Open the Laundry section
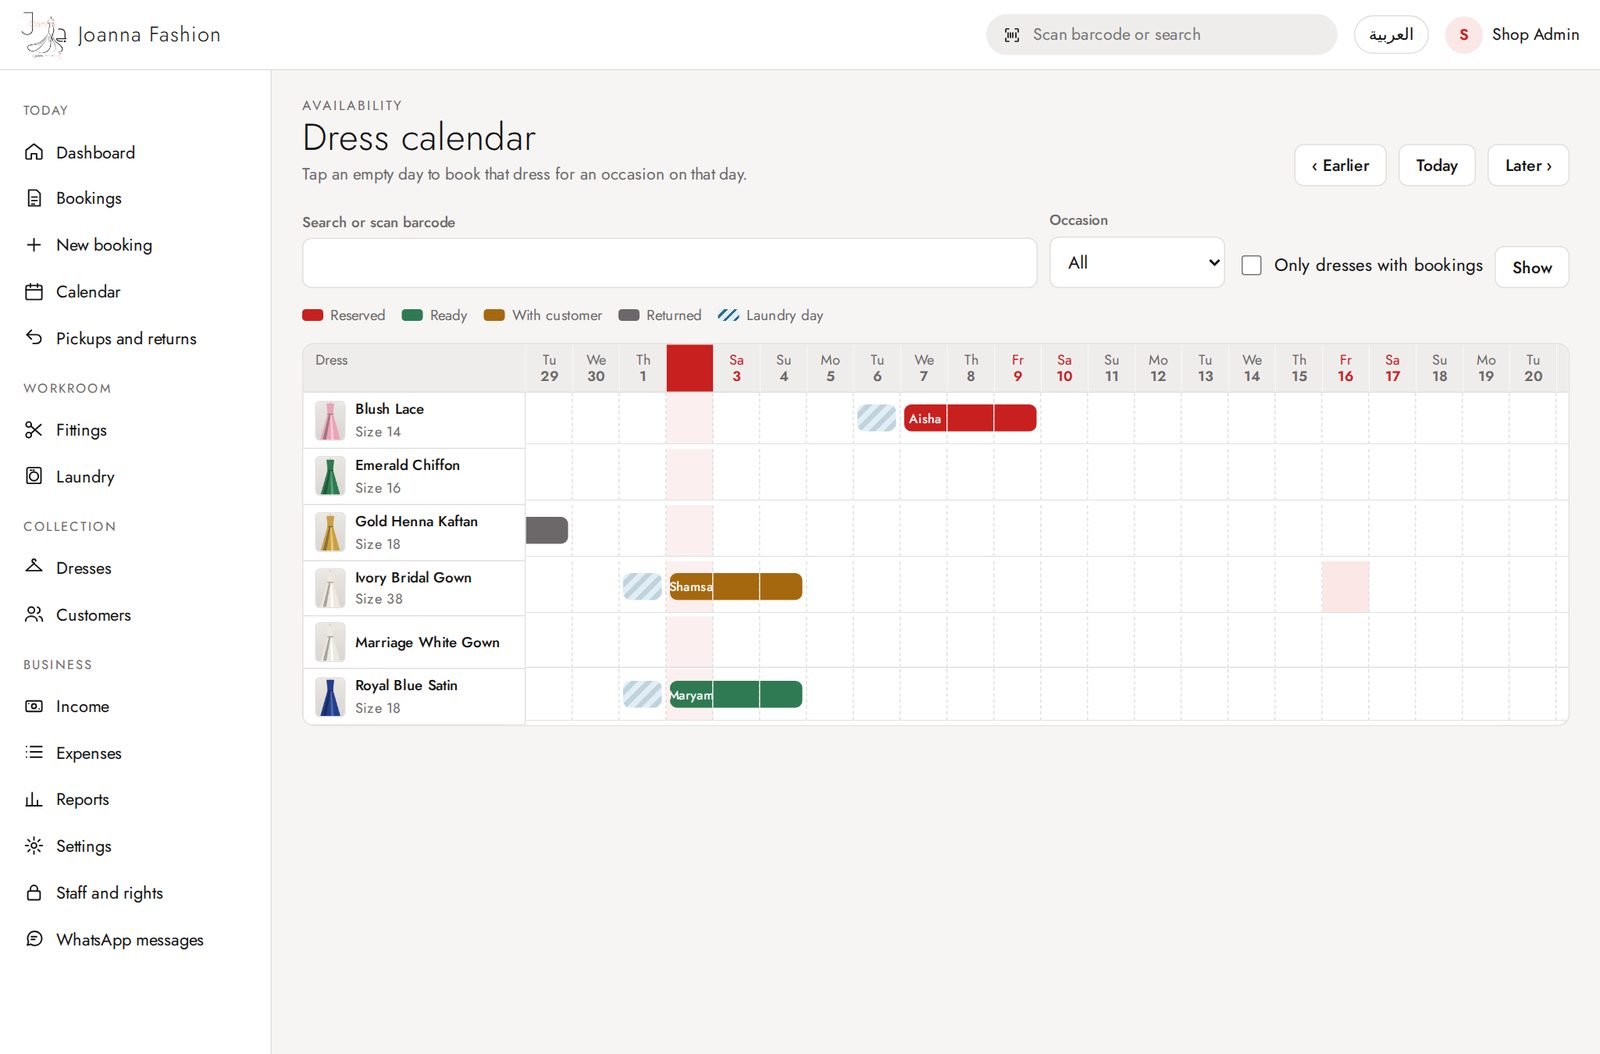 pyautogui.click(x=70, y=476)
